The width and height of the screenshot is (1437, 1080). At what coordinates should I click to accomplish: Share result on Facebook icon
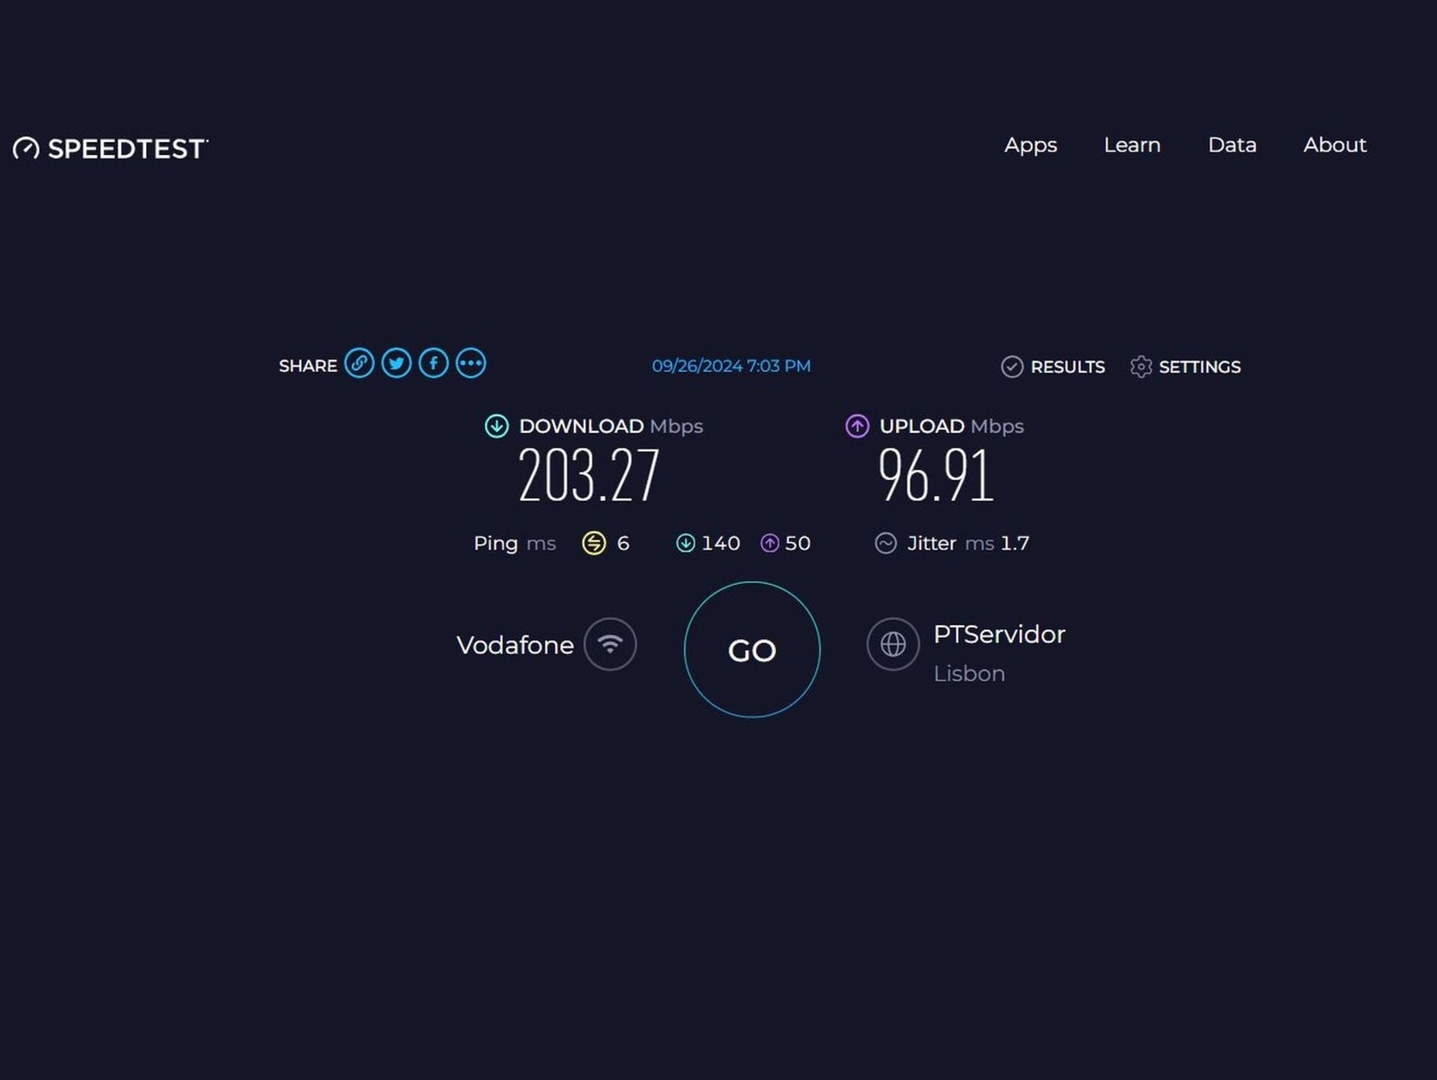click(x=434, y=363)
